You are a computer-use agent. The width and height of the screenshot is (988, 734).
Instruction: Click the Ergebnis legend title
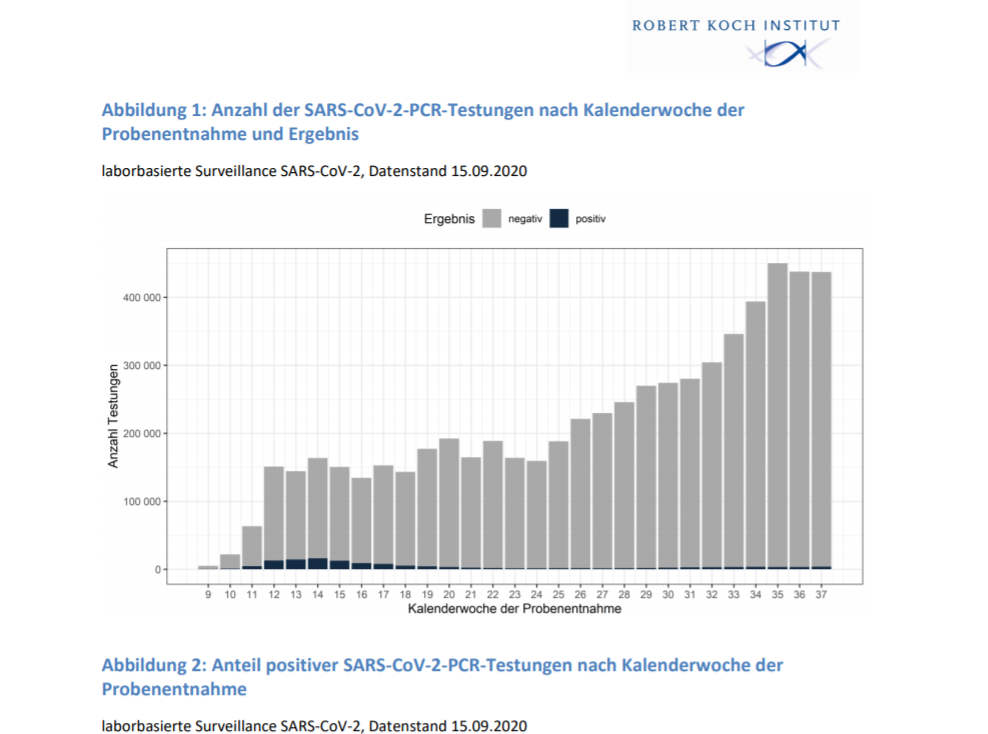[449, 219]
